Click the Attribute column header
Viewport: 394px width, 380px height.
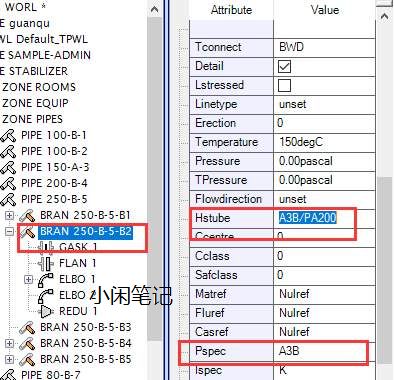tap(231, 10)
